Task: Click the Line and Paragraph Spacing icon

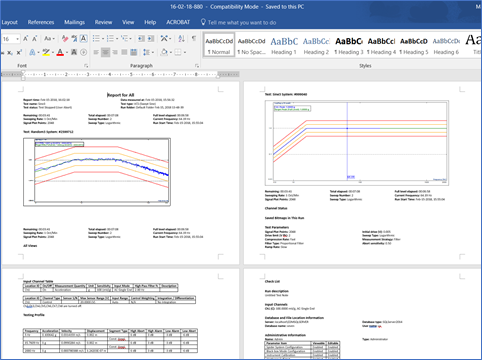Action: (x=146, y=52)
